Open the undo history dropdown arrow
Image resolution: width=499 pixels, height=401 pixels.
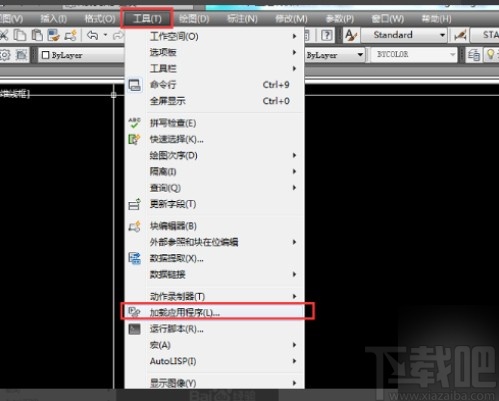coord(105,35)
